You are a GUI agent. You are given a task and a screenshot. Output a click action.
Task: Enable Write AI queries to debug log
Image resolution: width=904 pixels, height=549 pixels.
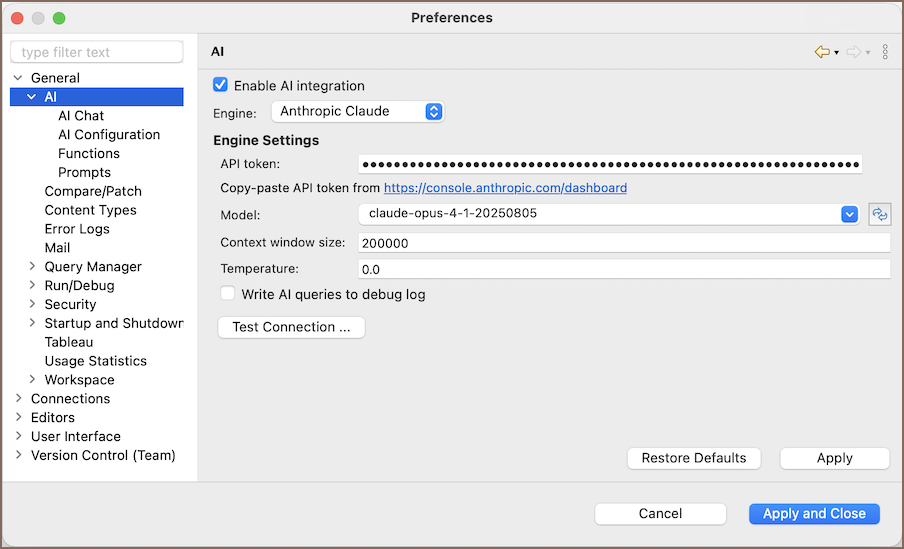point(228,294)
